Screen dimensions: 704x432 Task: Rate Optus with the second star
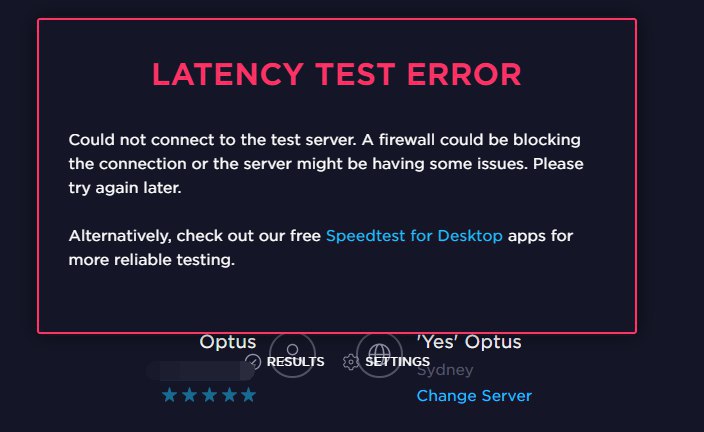click(189, 396)
